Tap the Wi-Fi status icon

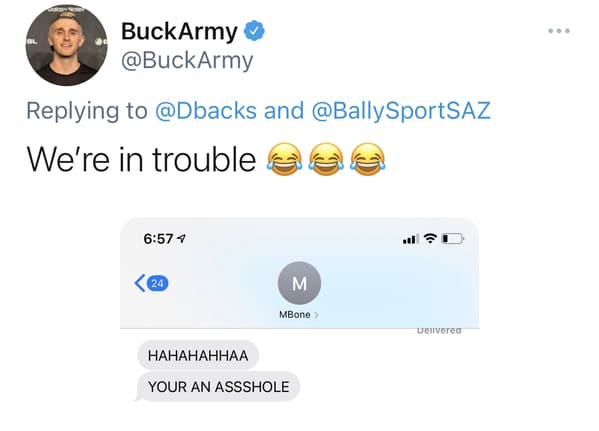pyautogui.click(x=431, y=238)
